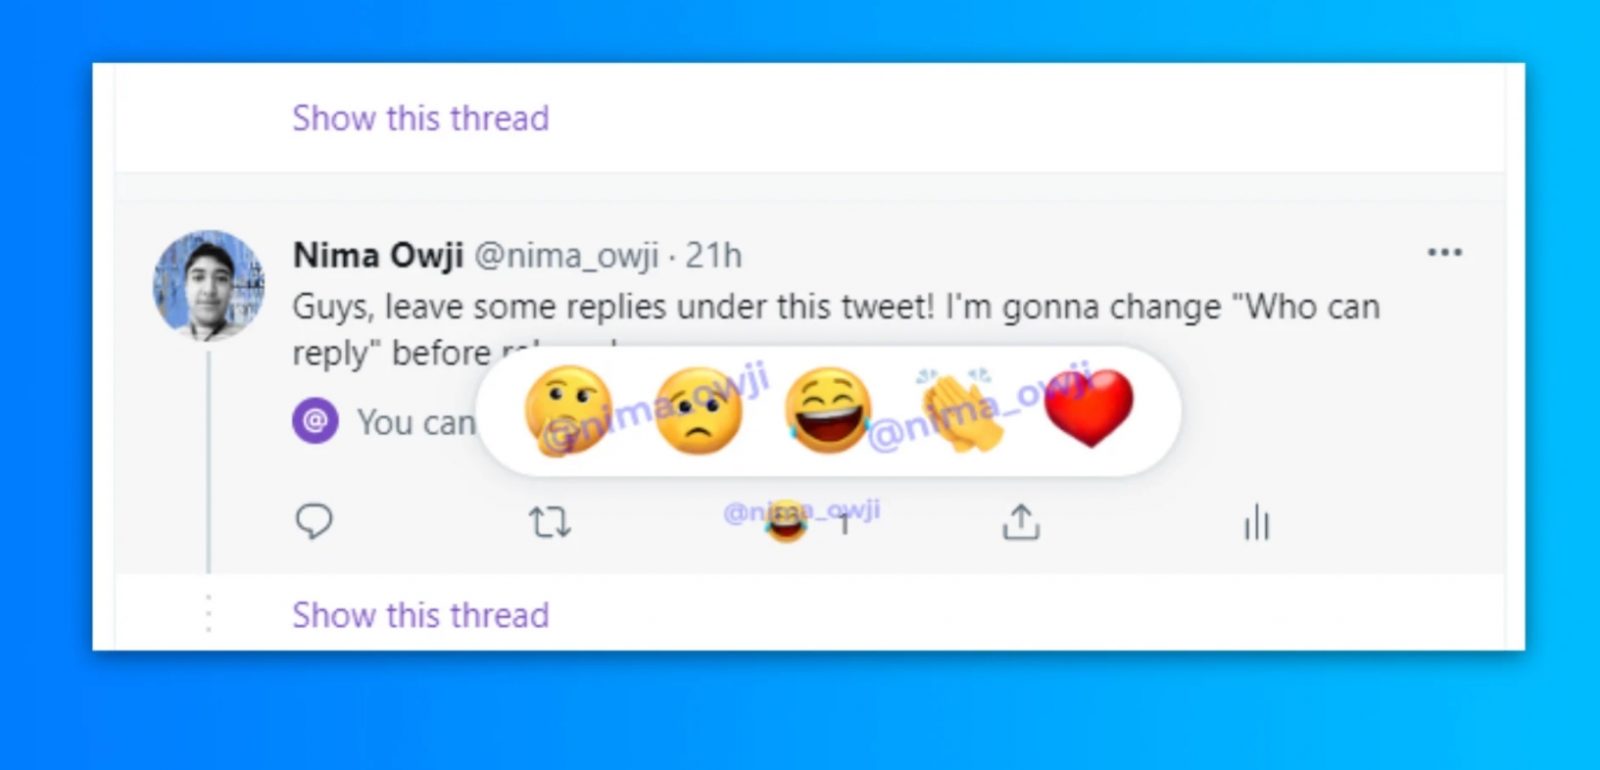
Task: Click the "Nima Owji" display name
Action: click(377, 256)
